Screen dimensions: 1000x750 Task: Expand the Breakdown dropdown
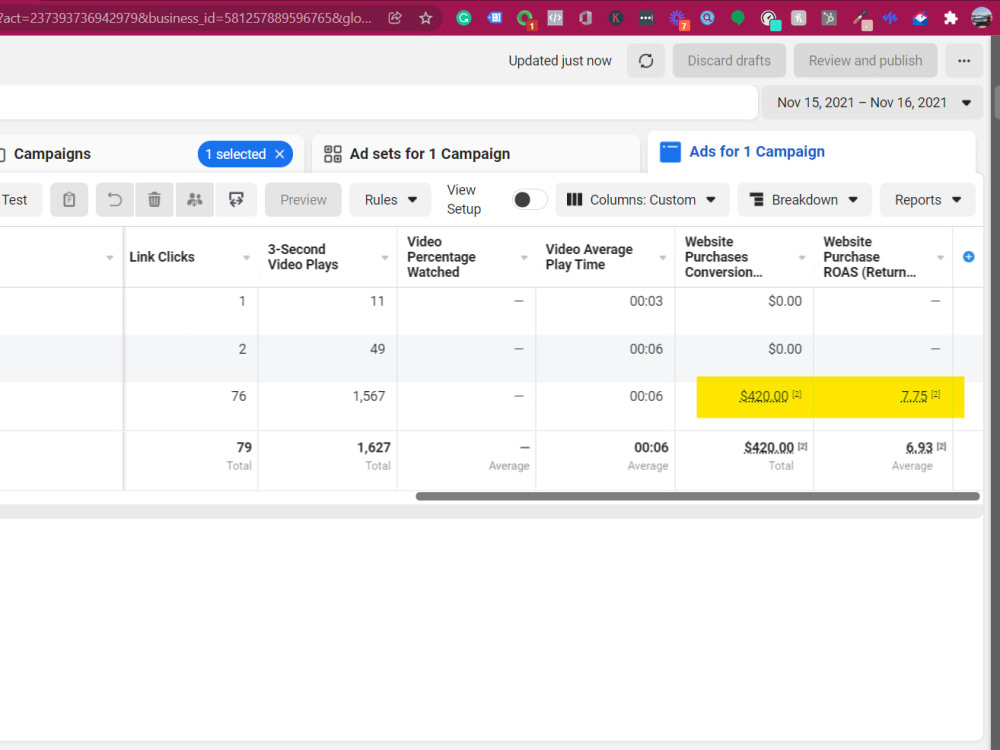click(804, 200)
